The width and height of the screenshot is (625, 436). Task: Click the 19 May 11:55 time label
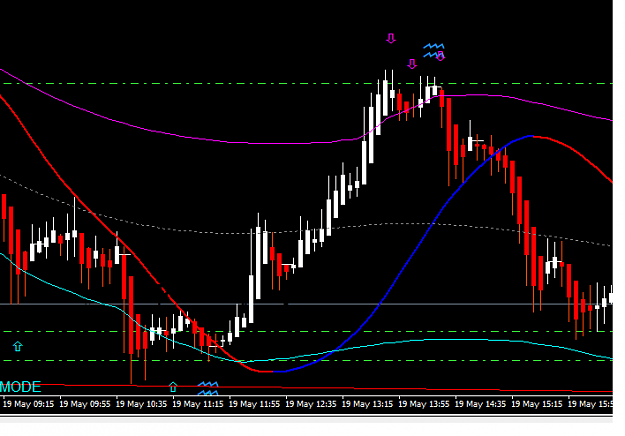pos(254,404)
